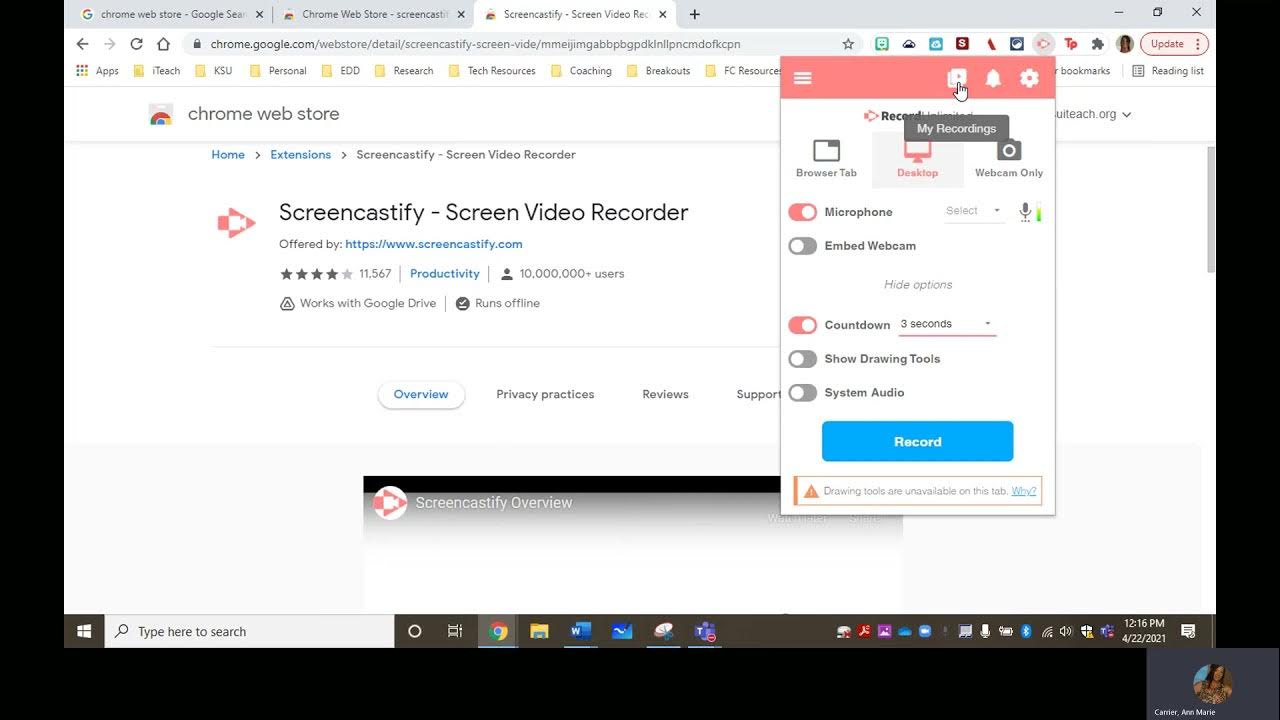
Task: Open My Recordings in Screencastify
Action: click(957, 78)
